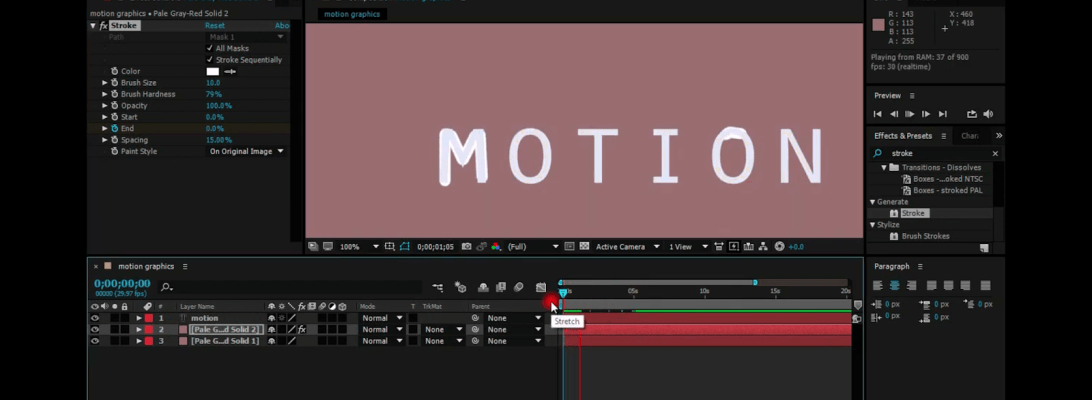Jump to first frame in Preview panel
The image size is (1092, 400).
click(878, 114)
